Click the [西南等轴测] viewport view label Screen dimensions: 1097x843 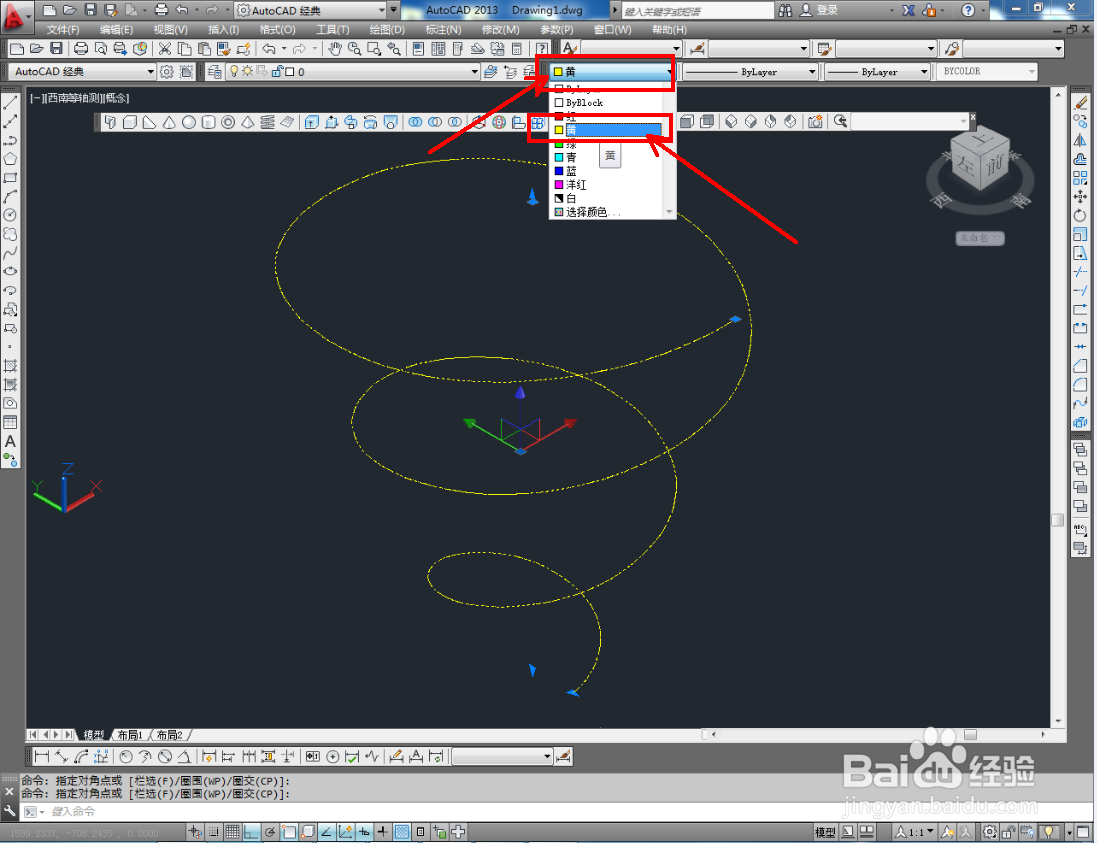coord(74,98)
